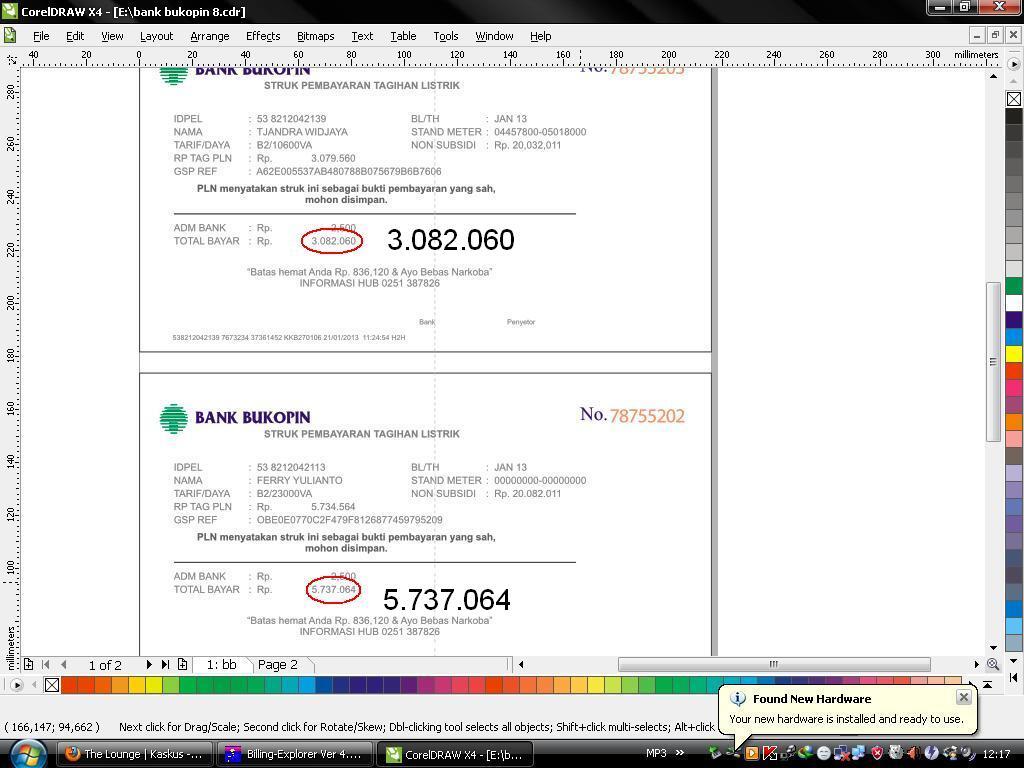Click the disconnected network tray icon with red X
Image resolution: width=1024 pixels, height=768 pixels.
(842, 754)
